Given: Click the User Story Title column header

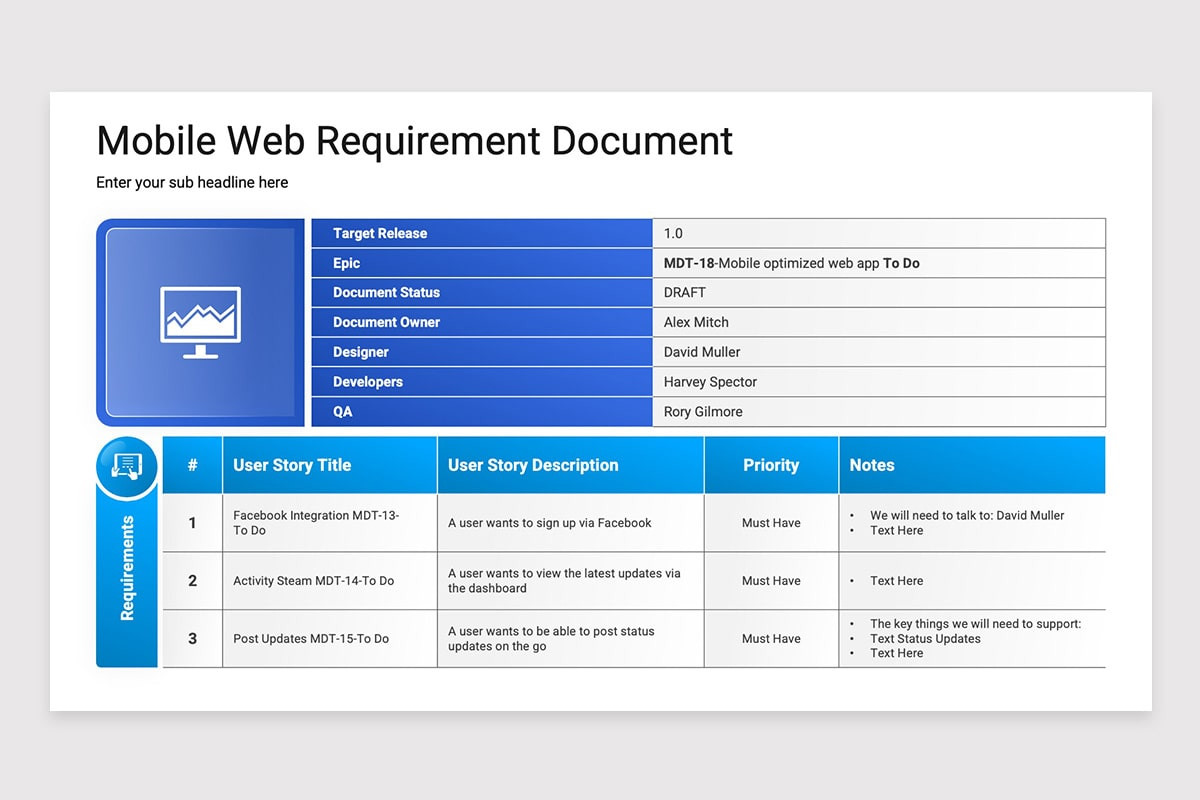Looking at the screenshot, I should pos(330,465).
